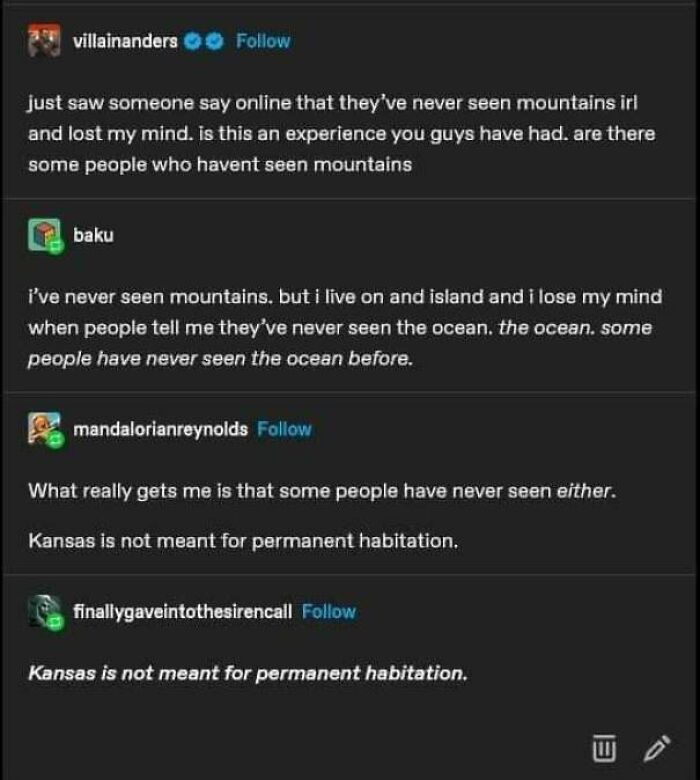The image size is (700, 780).
Task: Follow mandalorianreynolds
Action: (284, 429)
